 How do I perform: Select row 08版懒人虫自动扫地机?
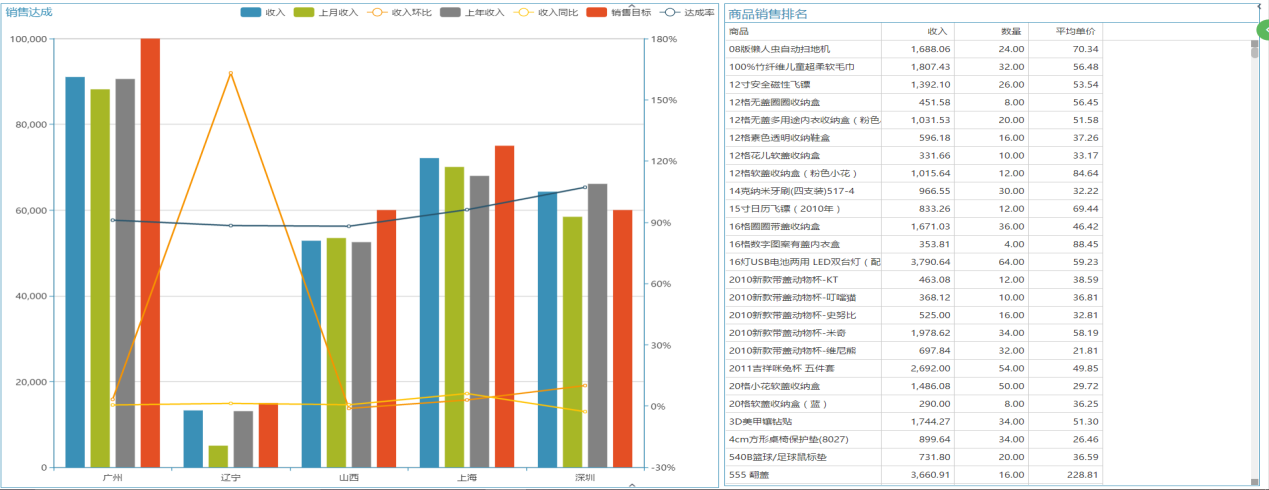click(914, 49)
